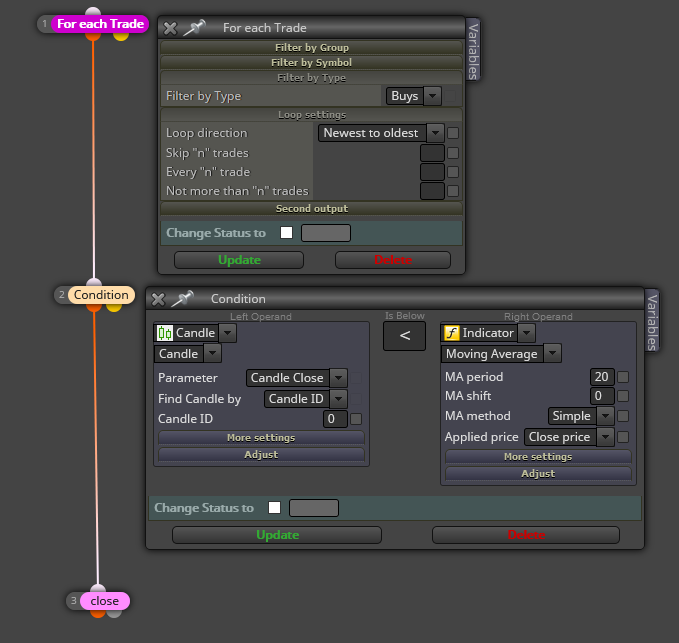Click Update in For each Trade panel
This screenshot has height=643, width=679.
coord(239,260)
